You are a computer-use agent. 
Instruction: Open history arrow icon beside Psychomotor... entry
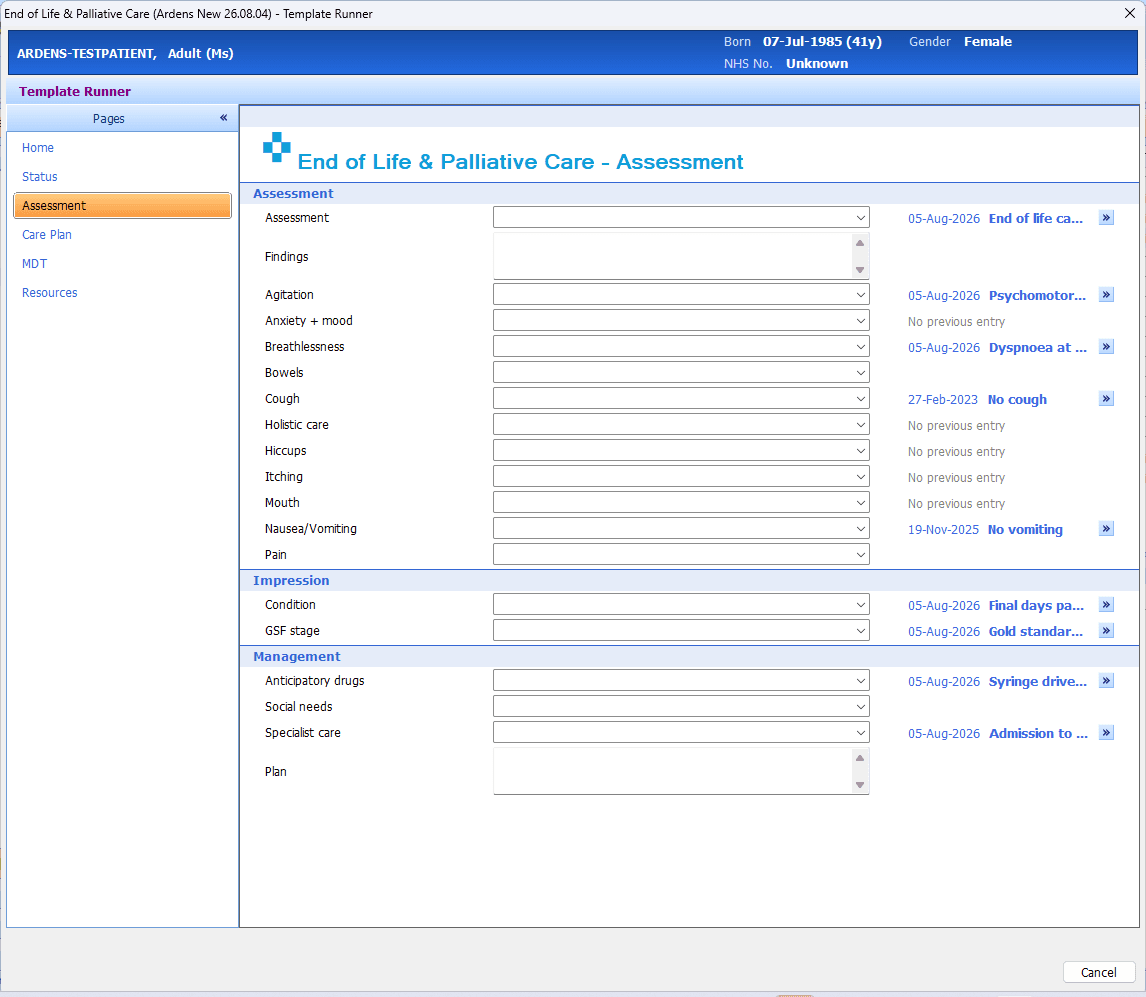coord(1107,295)
